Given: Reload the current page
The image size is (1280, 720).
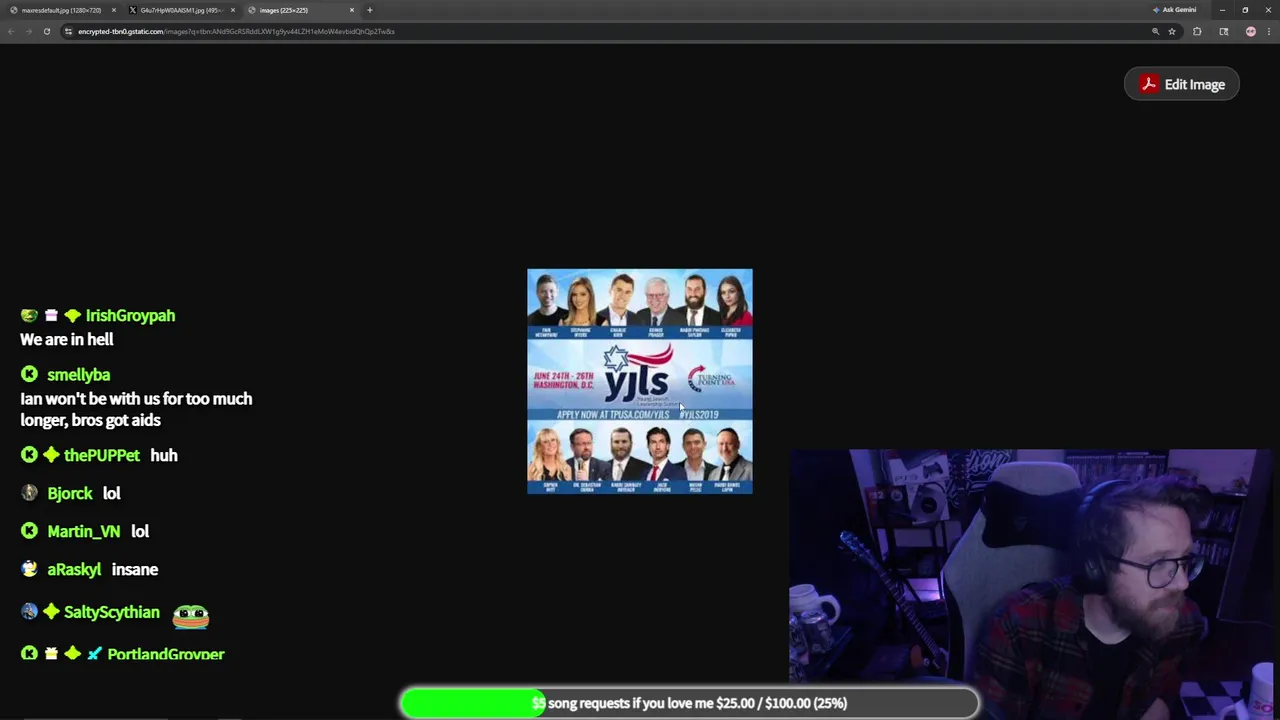Looking at the screenshot, I should pos(47,31).
